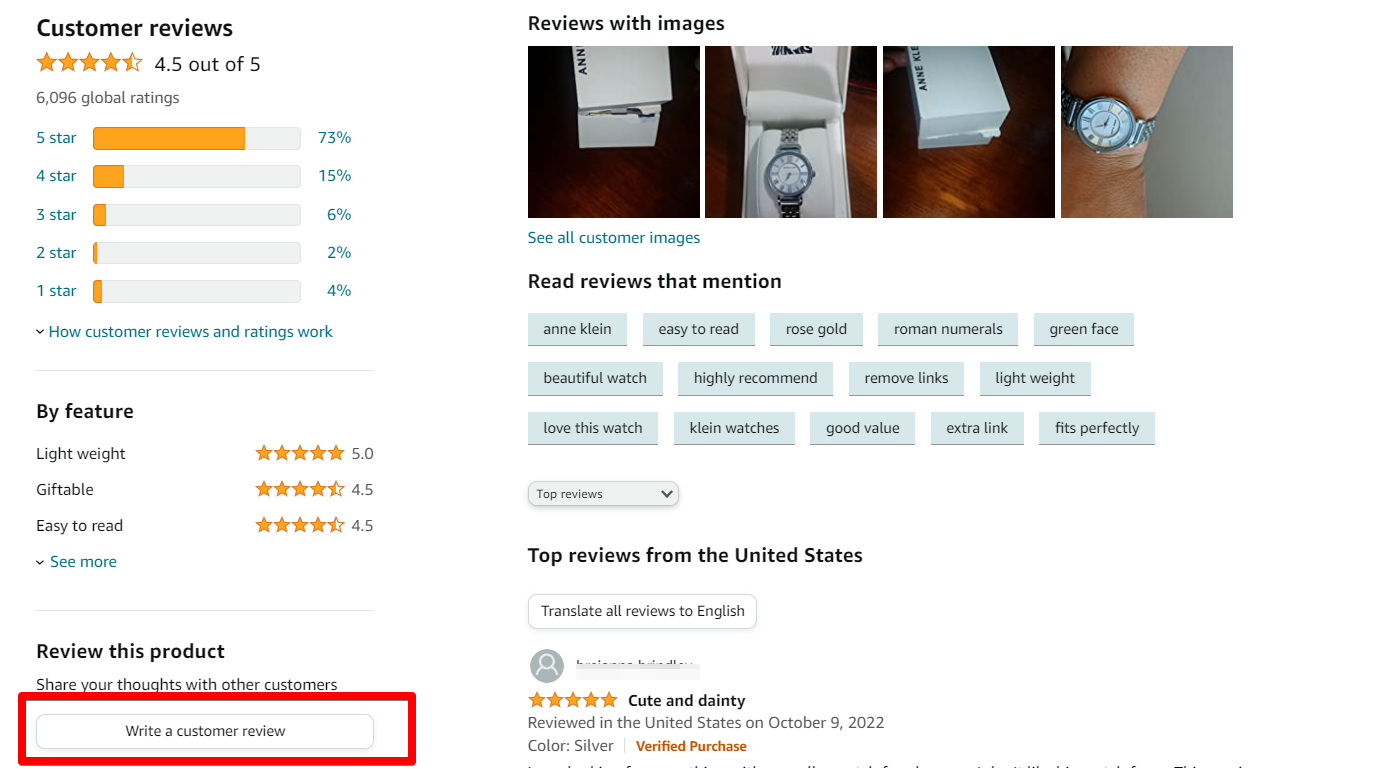The width and height of the screenshot is (1376, 769).
Task: Open the Top reviews sort dropdown
Action: click(603, 493)
